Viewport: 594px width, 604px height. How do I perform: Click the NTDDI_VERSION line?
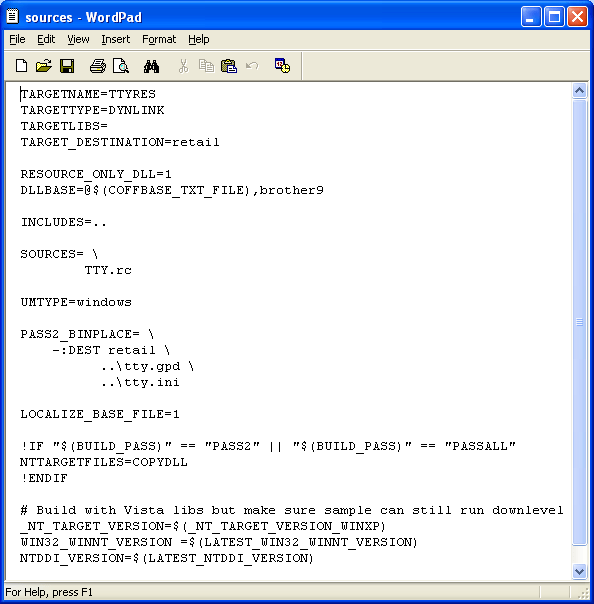[167, 558]
